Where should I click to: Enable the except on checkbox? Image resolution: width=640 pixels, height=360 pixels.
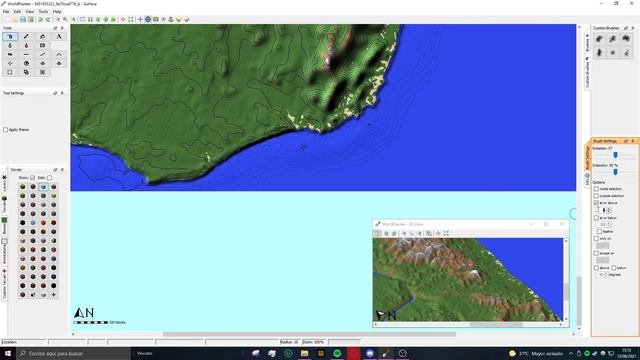pyautogui.click(x=596, y=253)
